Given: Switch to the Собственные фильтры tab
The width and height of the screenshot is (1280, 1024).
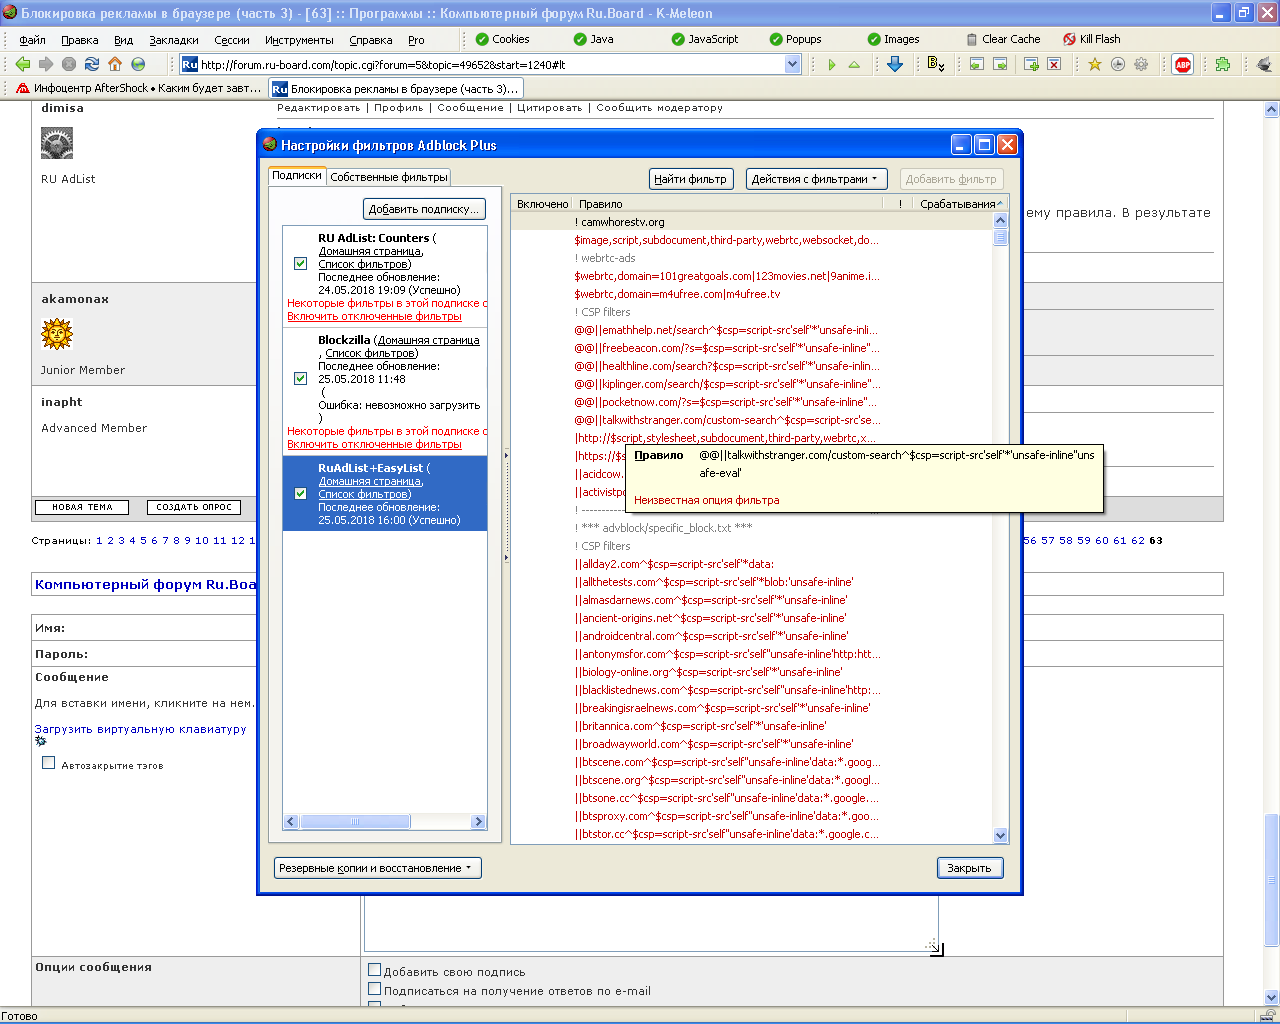Looking at the screenshot, I should [x=389, y=177].
